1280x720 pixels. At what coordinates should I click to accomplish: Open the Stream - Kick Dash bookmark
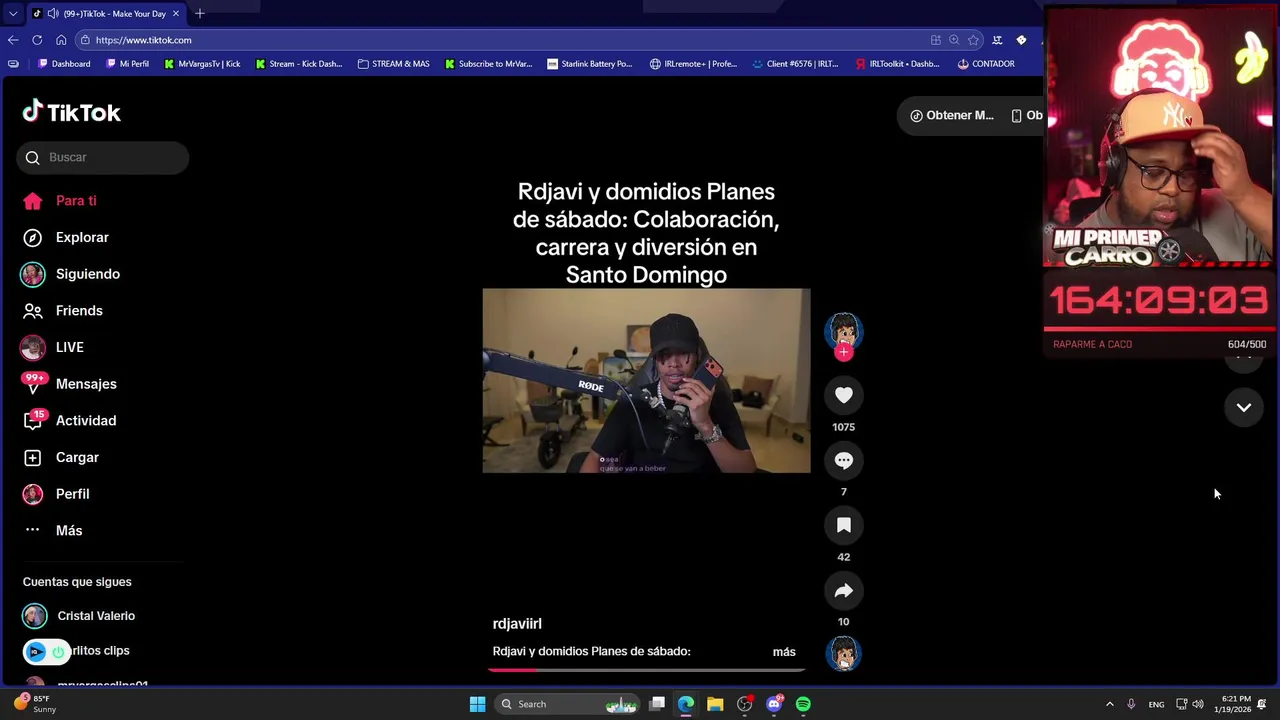[x=298, y=64]
